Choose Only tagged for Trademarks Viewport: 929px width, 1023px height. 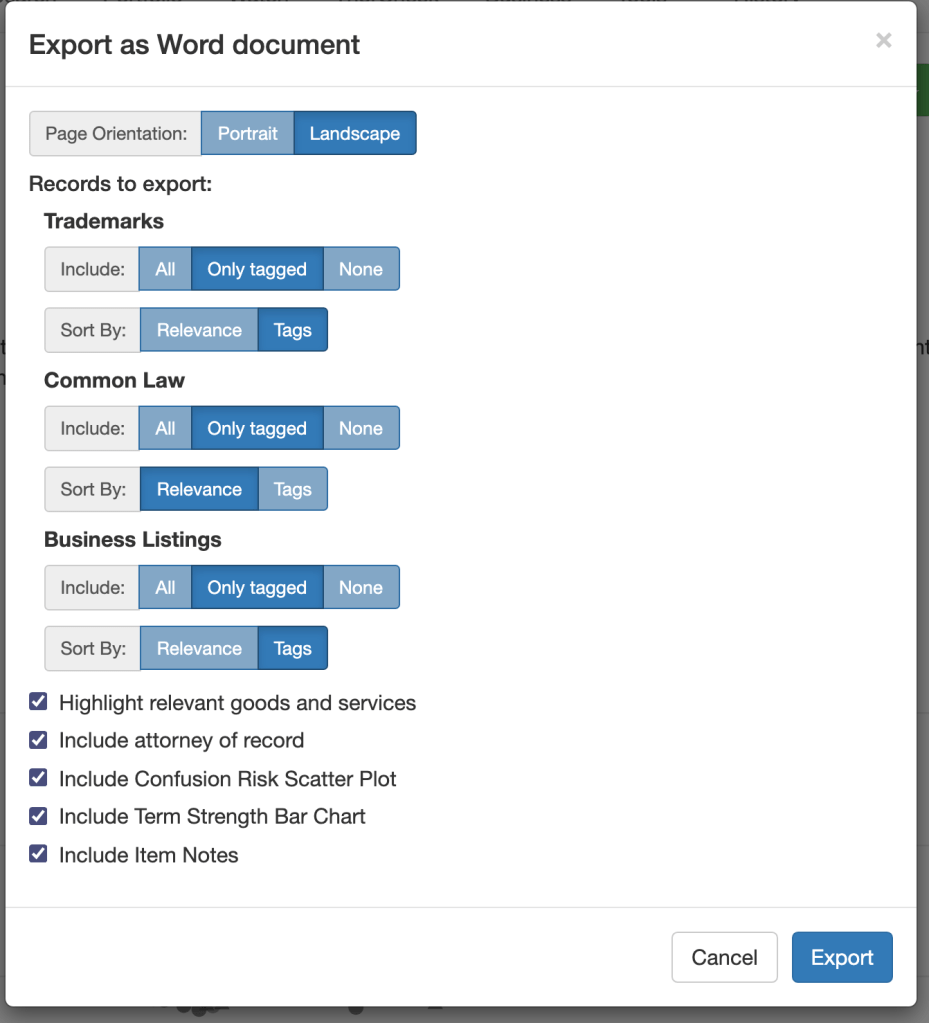pyautogui.click(x=256, y=269)
